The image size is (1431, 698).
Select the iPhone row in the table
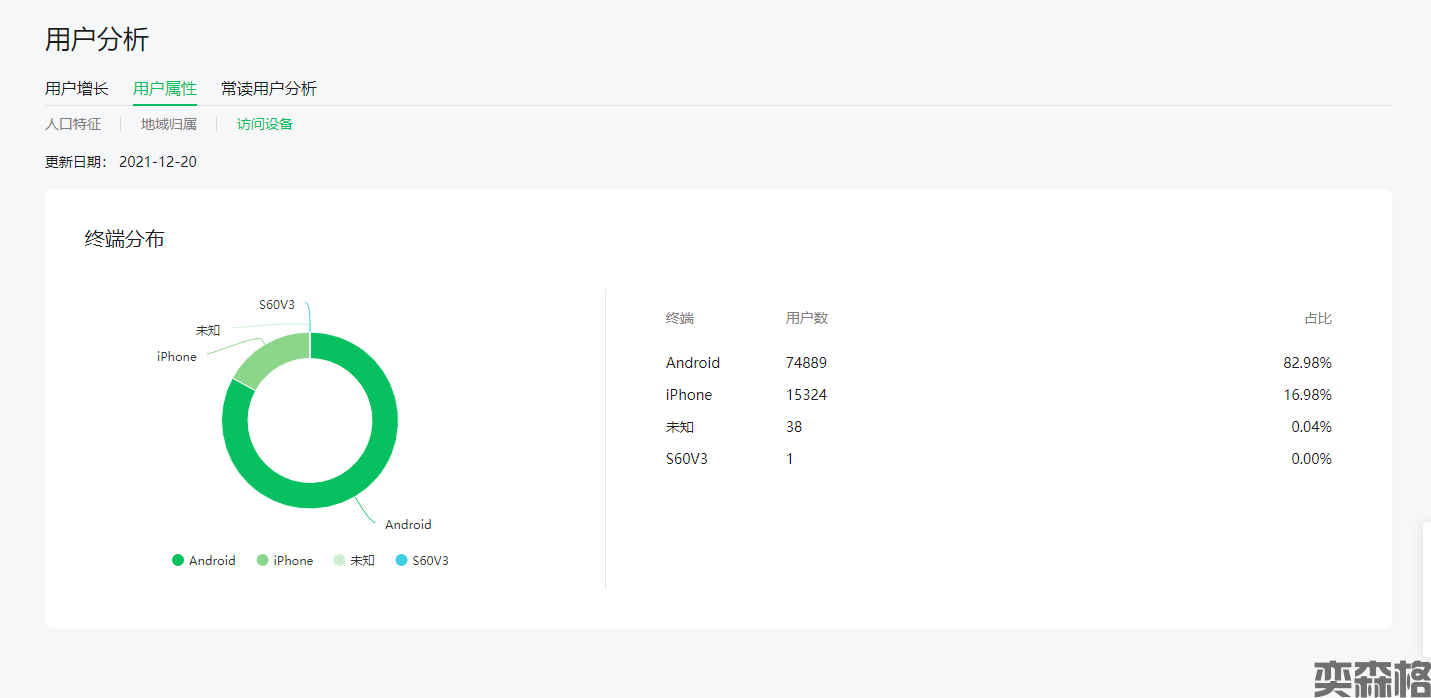pos(689,395)
